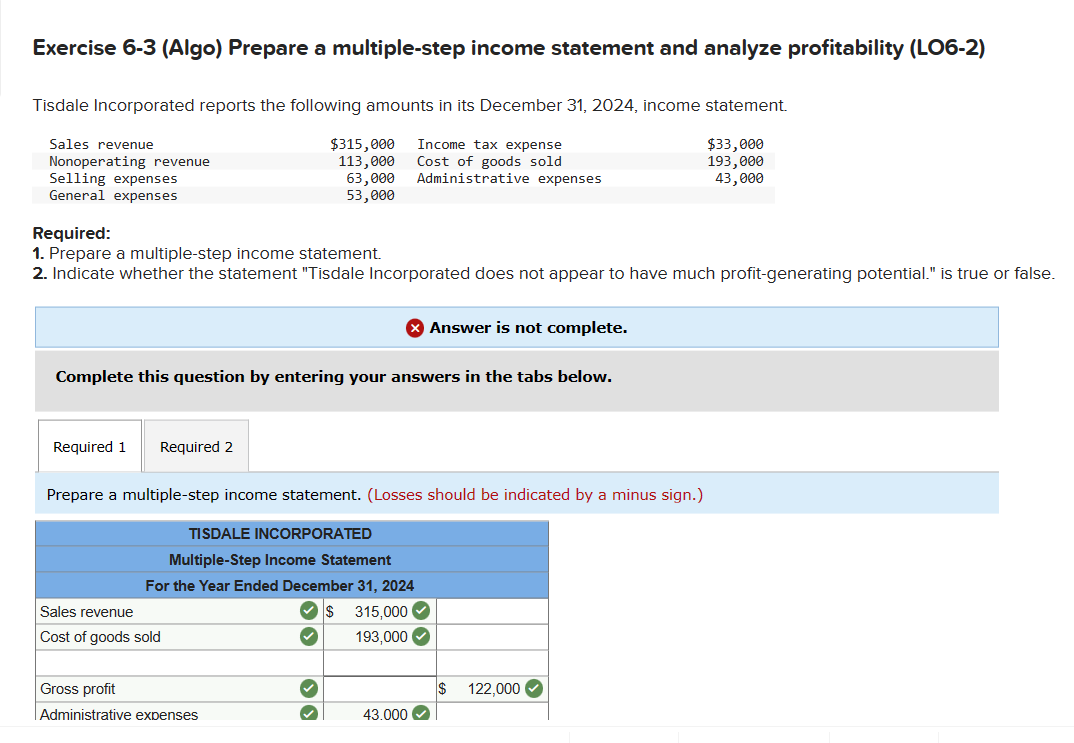Click the checkmark next to the 193,000 value

tap(419, 636)
